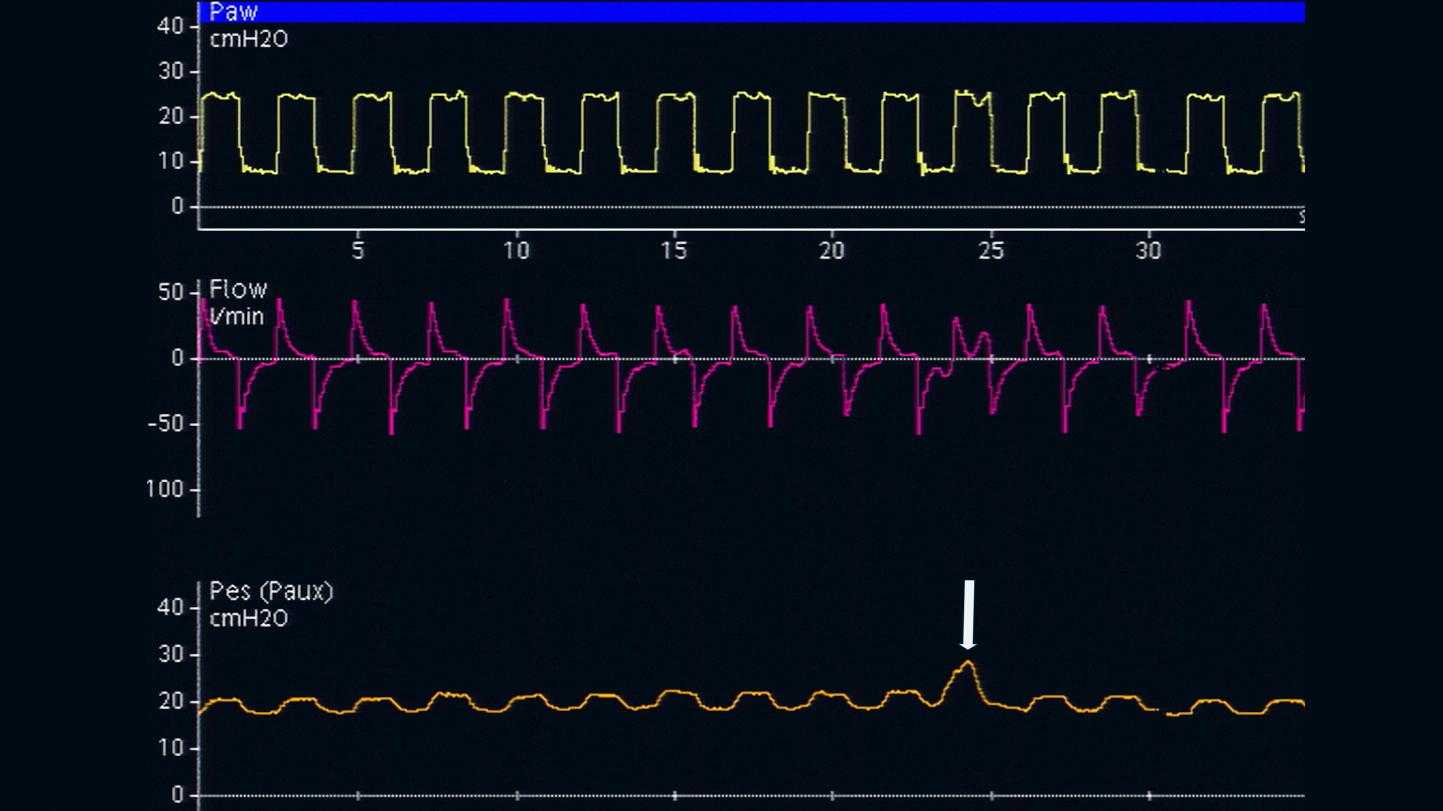Select the 5 second mark on time axis
This screenshot has height=811, width=1443.
click(x=358, y=251)
